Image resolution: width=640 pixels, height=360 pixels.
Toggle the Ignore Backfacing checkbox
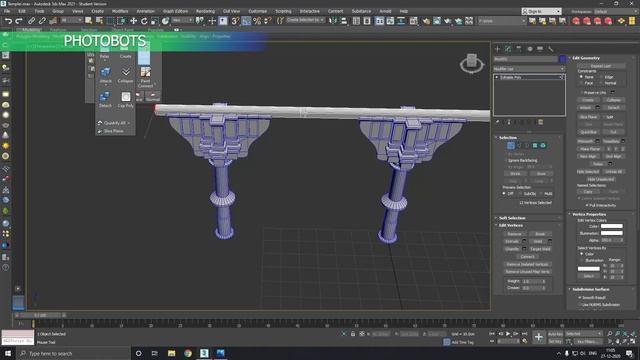coord(506,160)
